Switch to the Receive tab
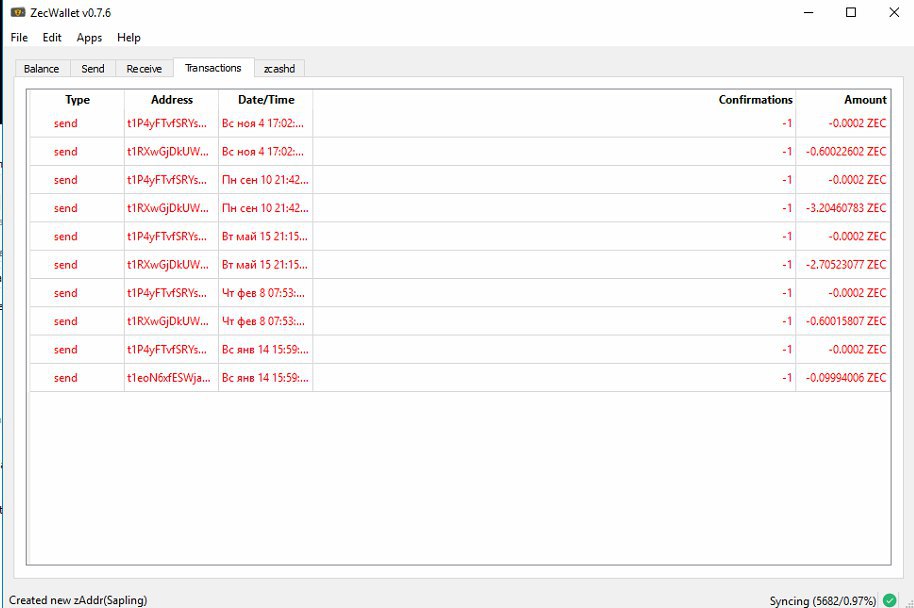The height and width of the screenshot is (608, 914). click(144, 69)
